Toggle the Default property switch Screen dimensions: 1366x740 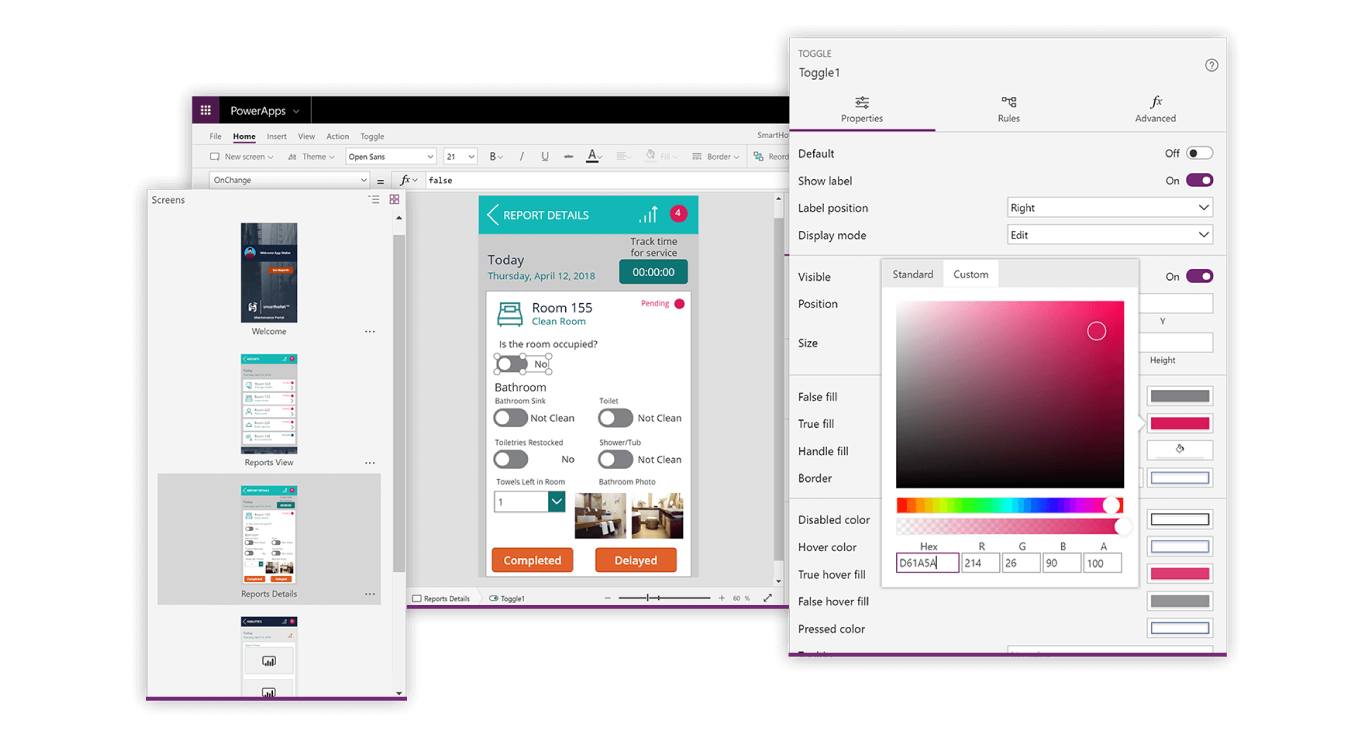coord(1199,153)
